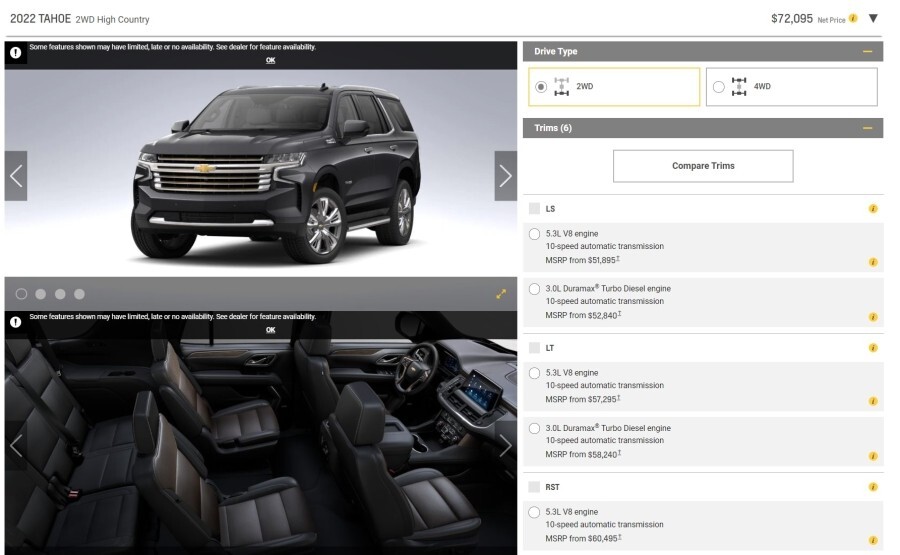Collapse the Drive Type section
Viewport: 900px width, 555px height.
click(867, 52)
